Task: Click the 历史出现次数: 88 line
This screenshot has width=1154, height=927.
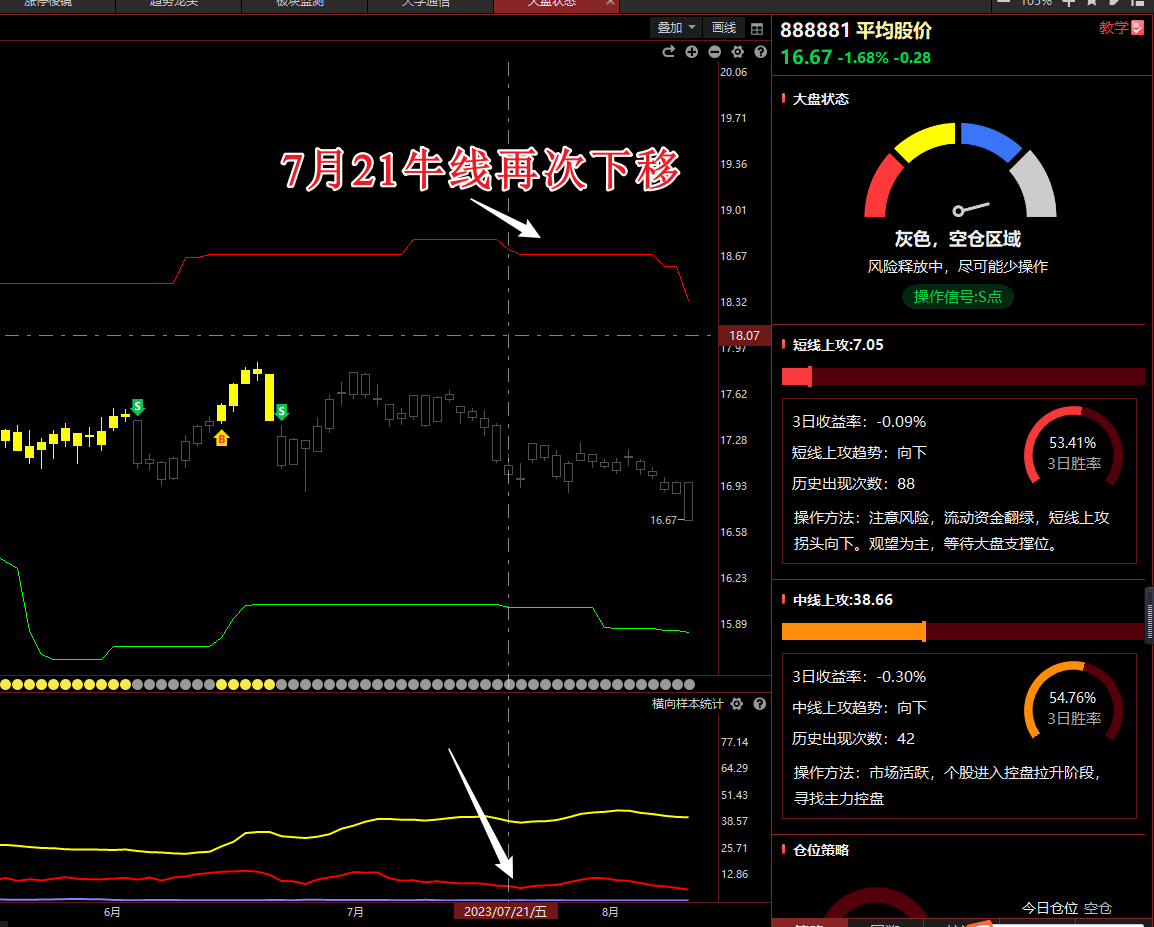Action: 853,483
